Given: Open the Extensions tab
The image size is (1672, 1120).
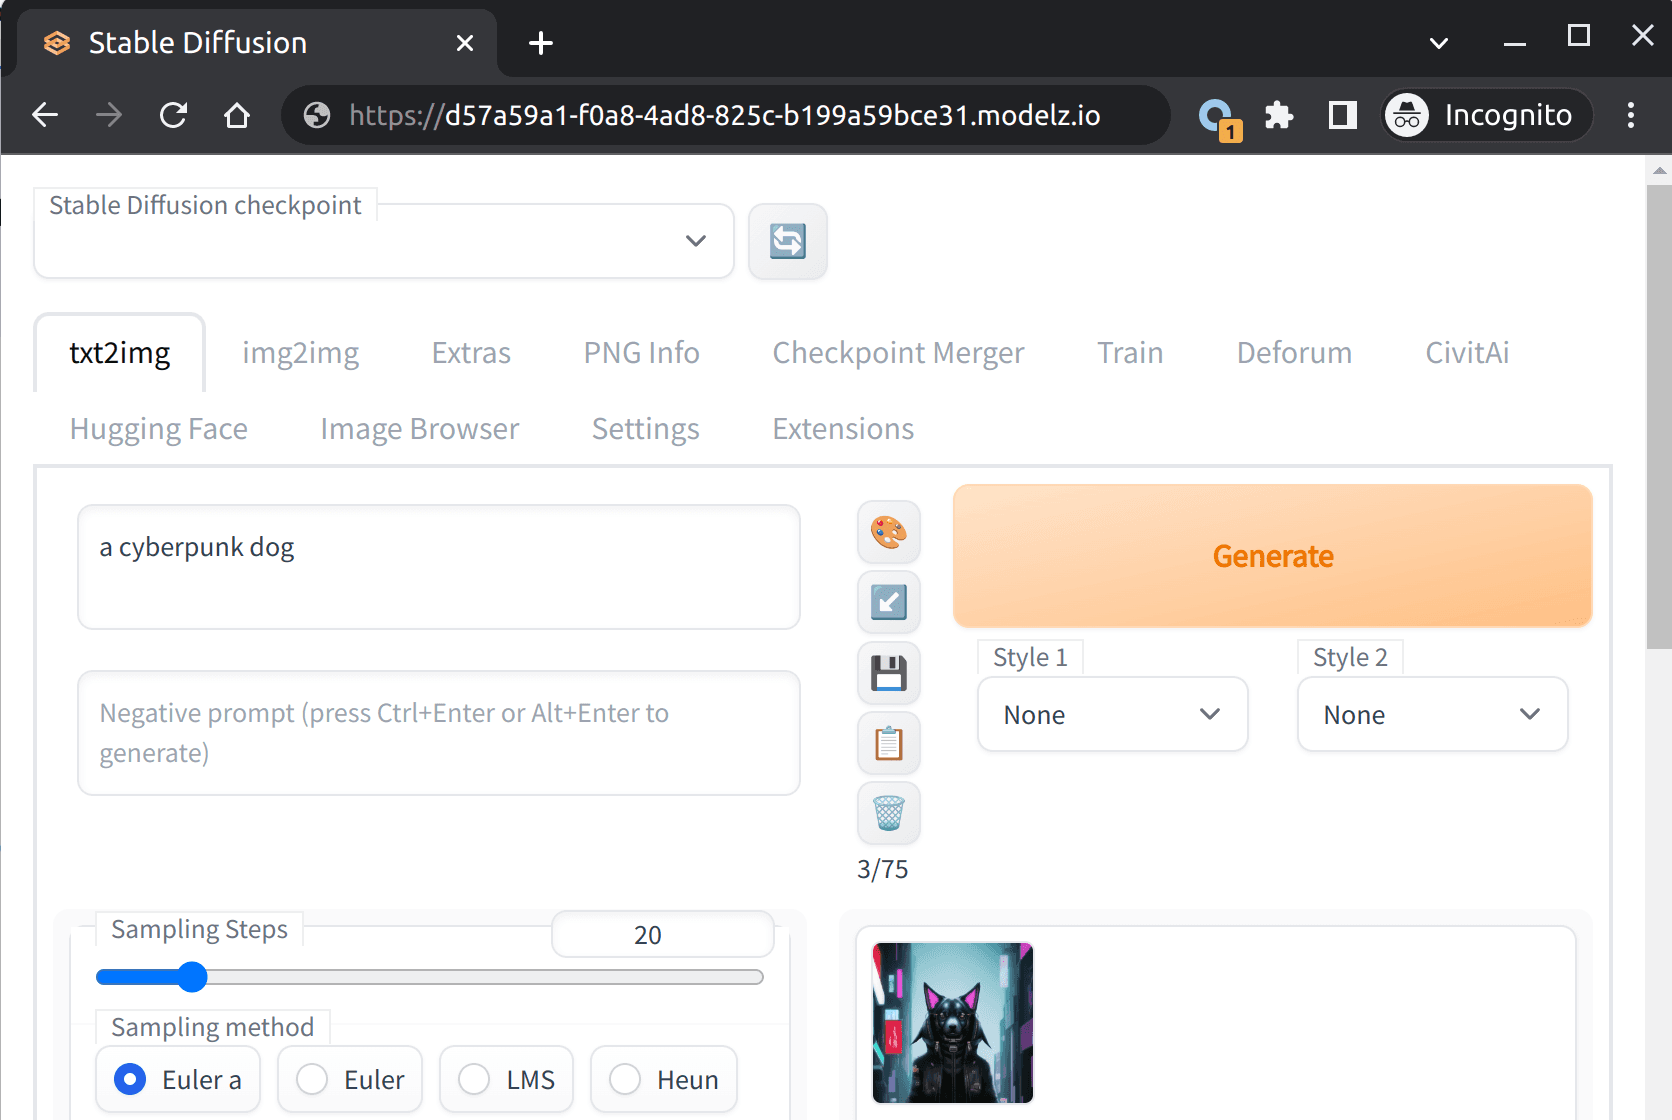Looking at the screenshot, I should [843, 429].
